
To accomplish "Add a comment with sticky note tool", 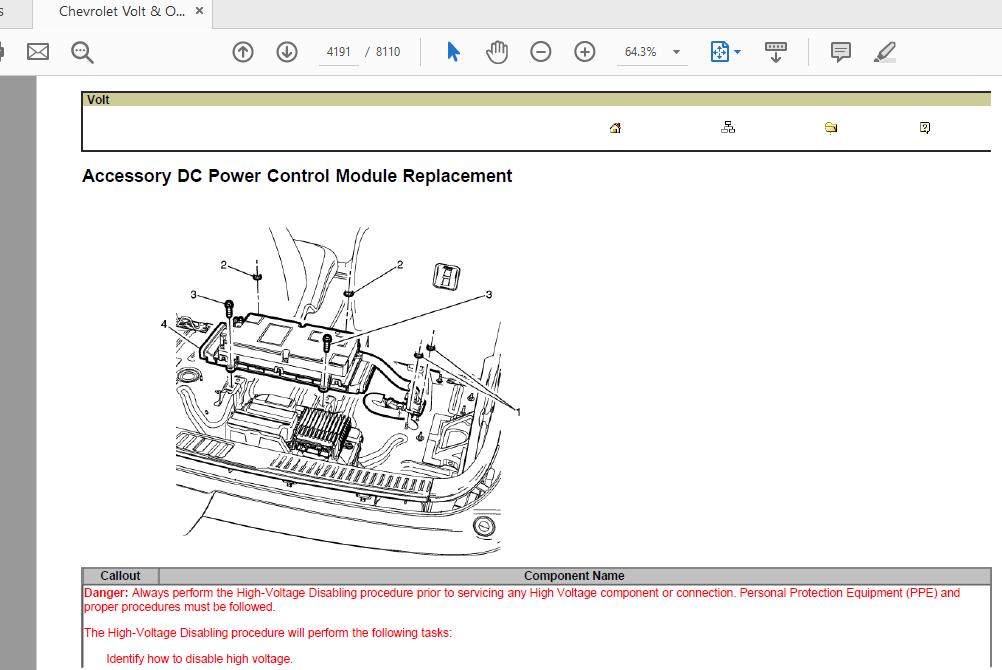I will click(x=840, y=52).
